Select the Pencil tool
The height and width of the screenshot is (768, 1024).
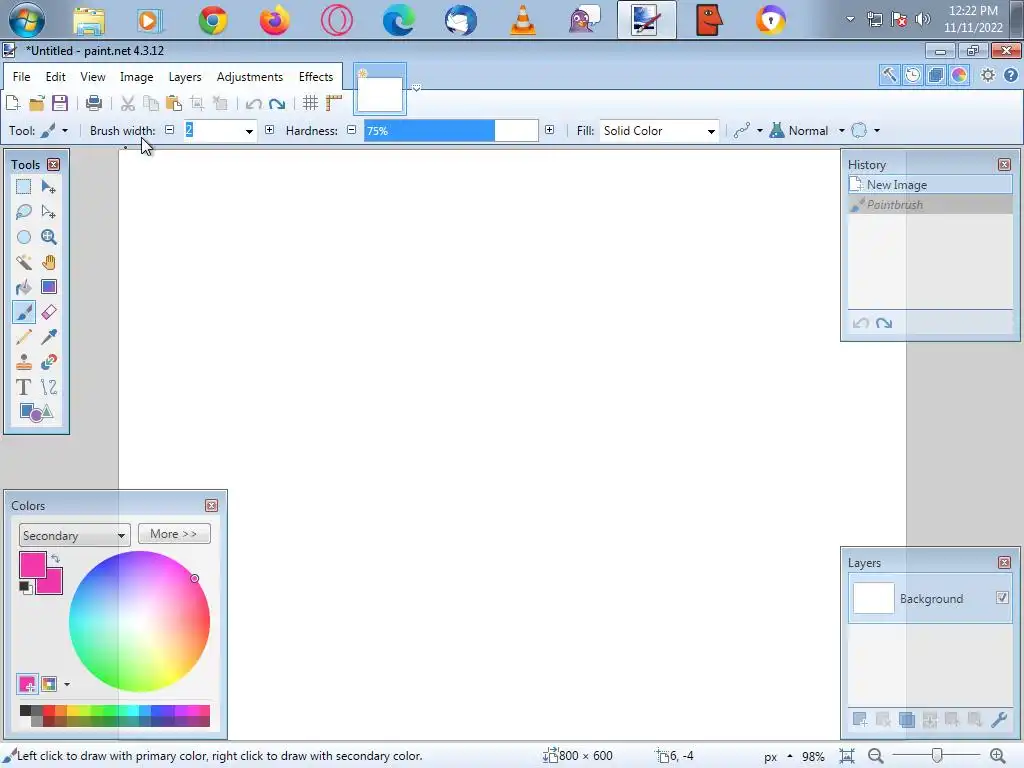click(24, 337)
